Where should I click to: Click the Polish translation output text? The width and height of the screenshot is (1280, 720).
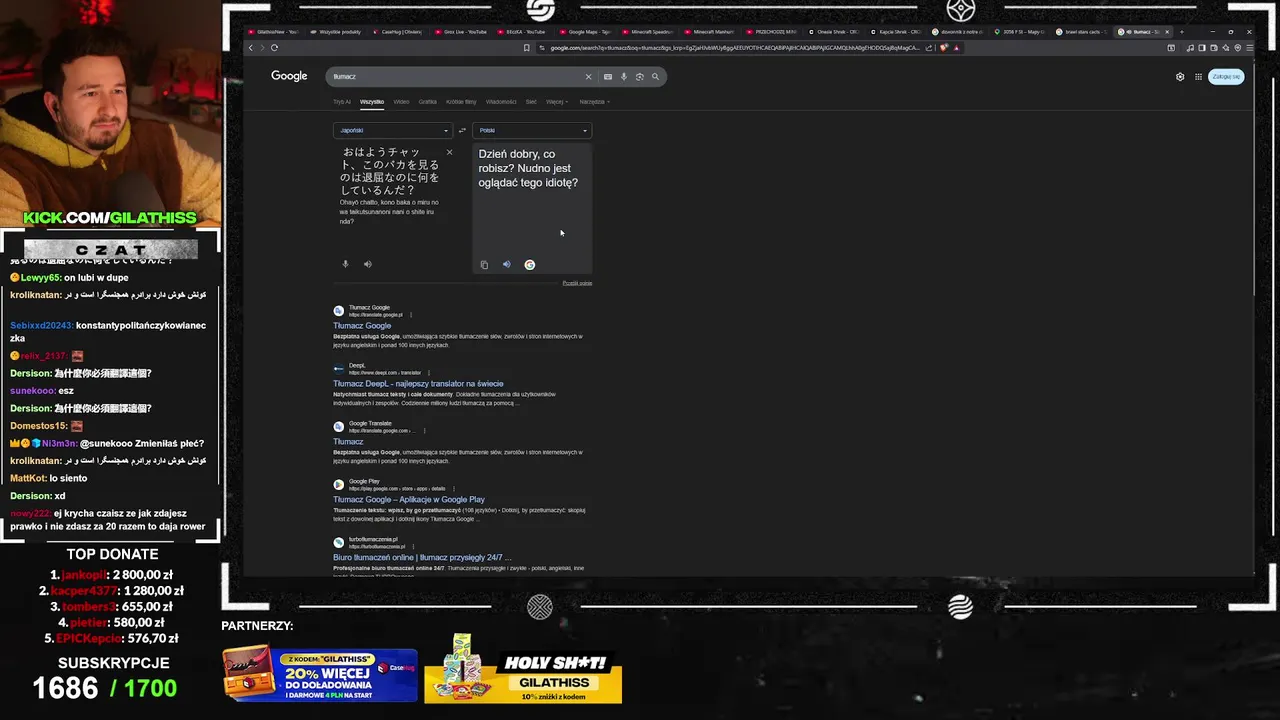point(528,168)
